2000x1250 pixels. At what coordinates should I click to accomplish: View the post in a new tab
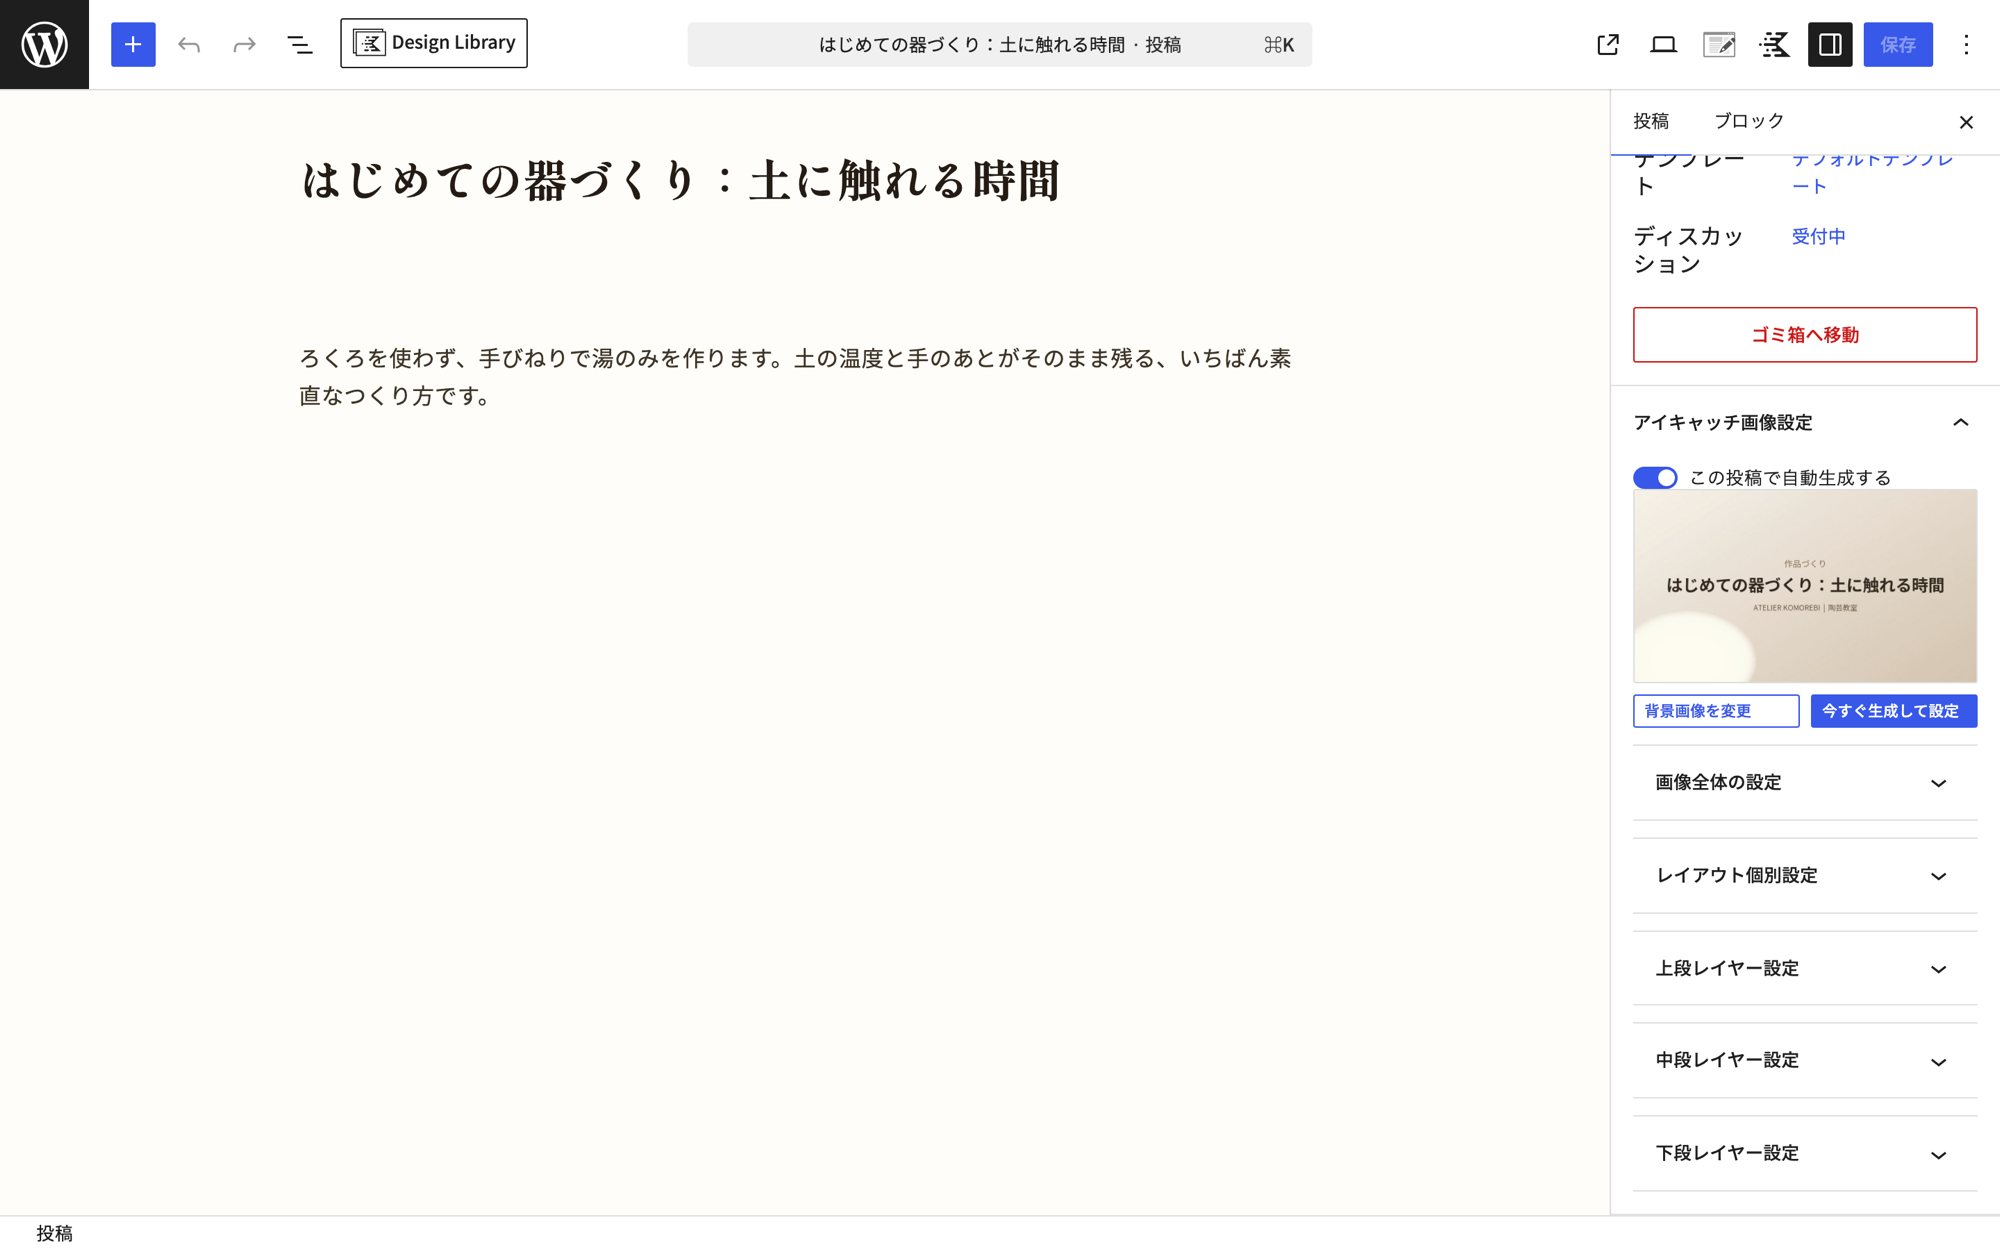click(x=1608, y=44)
